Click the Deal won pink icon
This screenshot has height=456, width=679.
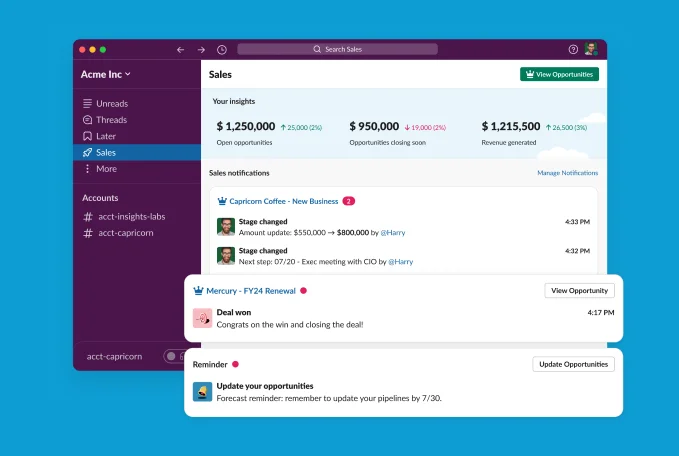[x=202, y=318]
